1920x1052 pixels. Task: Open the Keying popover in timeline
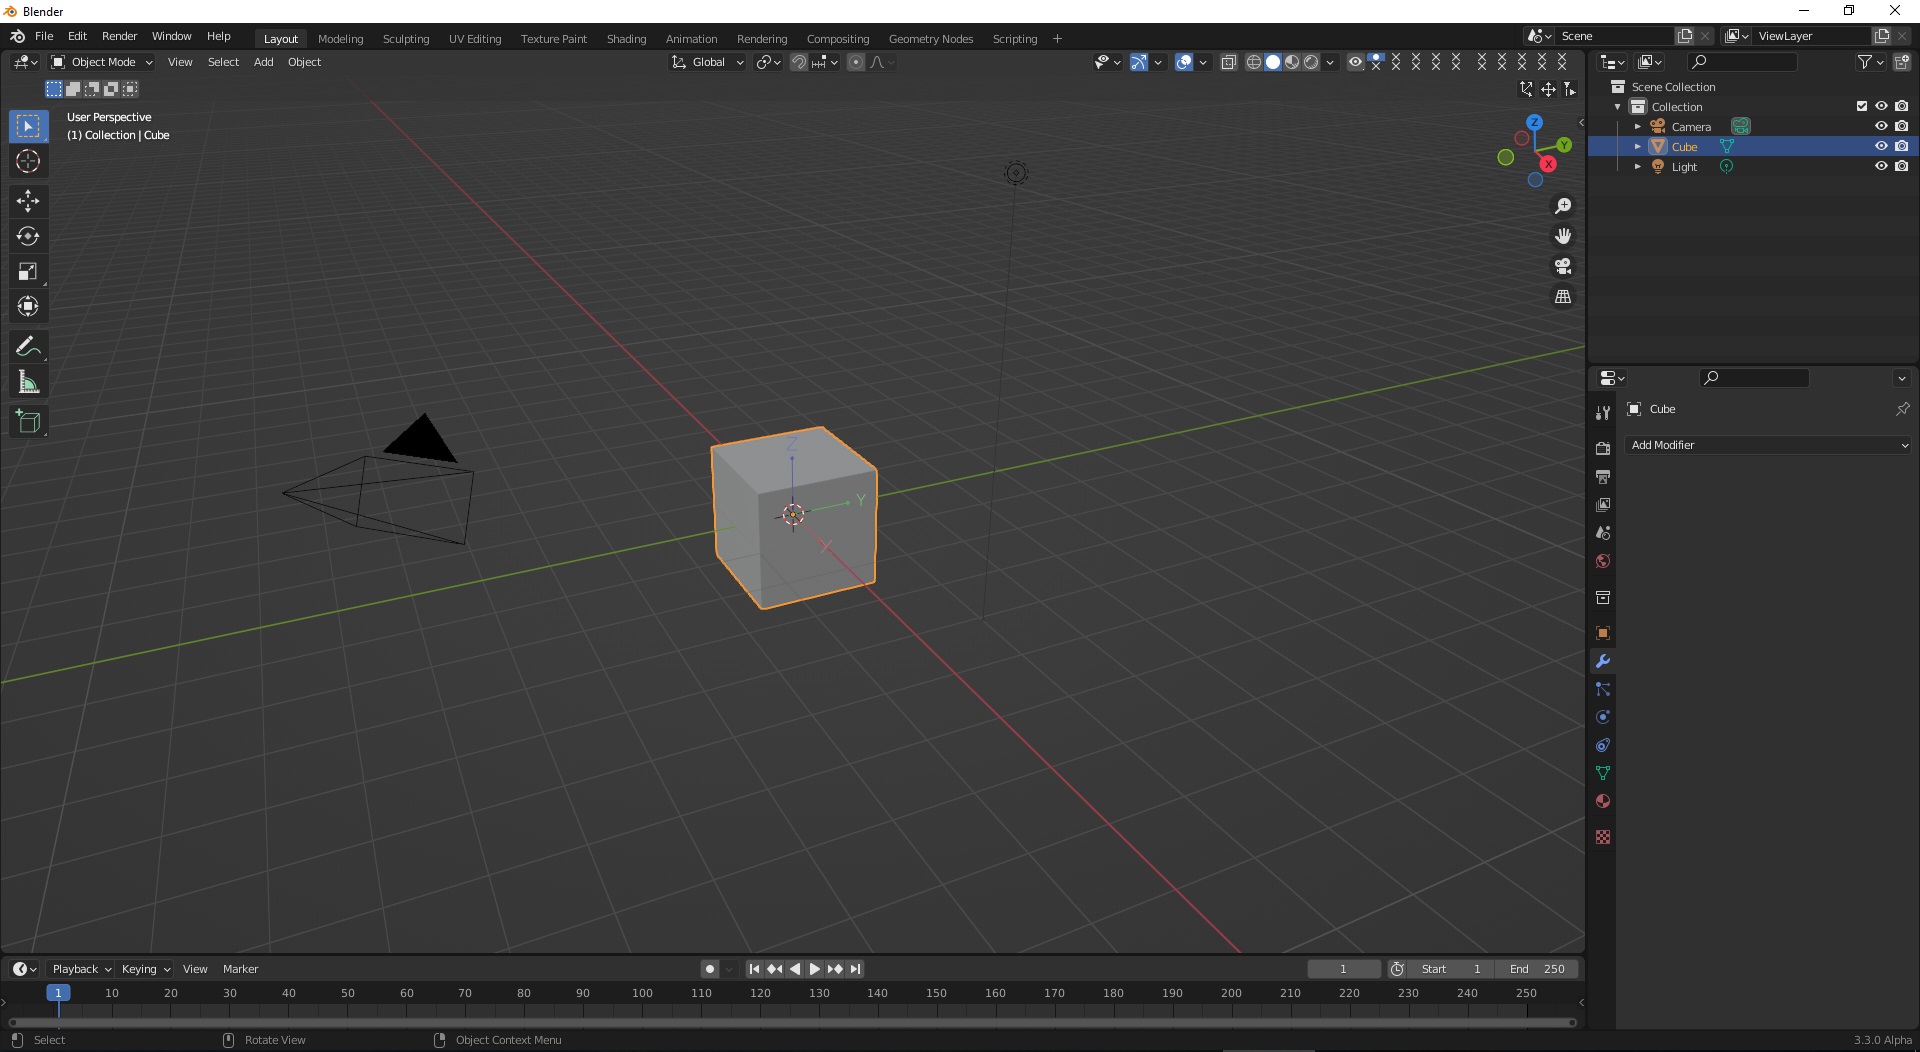145,969
